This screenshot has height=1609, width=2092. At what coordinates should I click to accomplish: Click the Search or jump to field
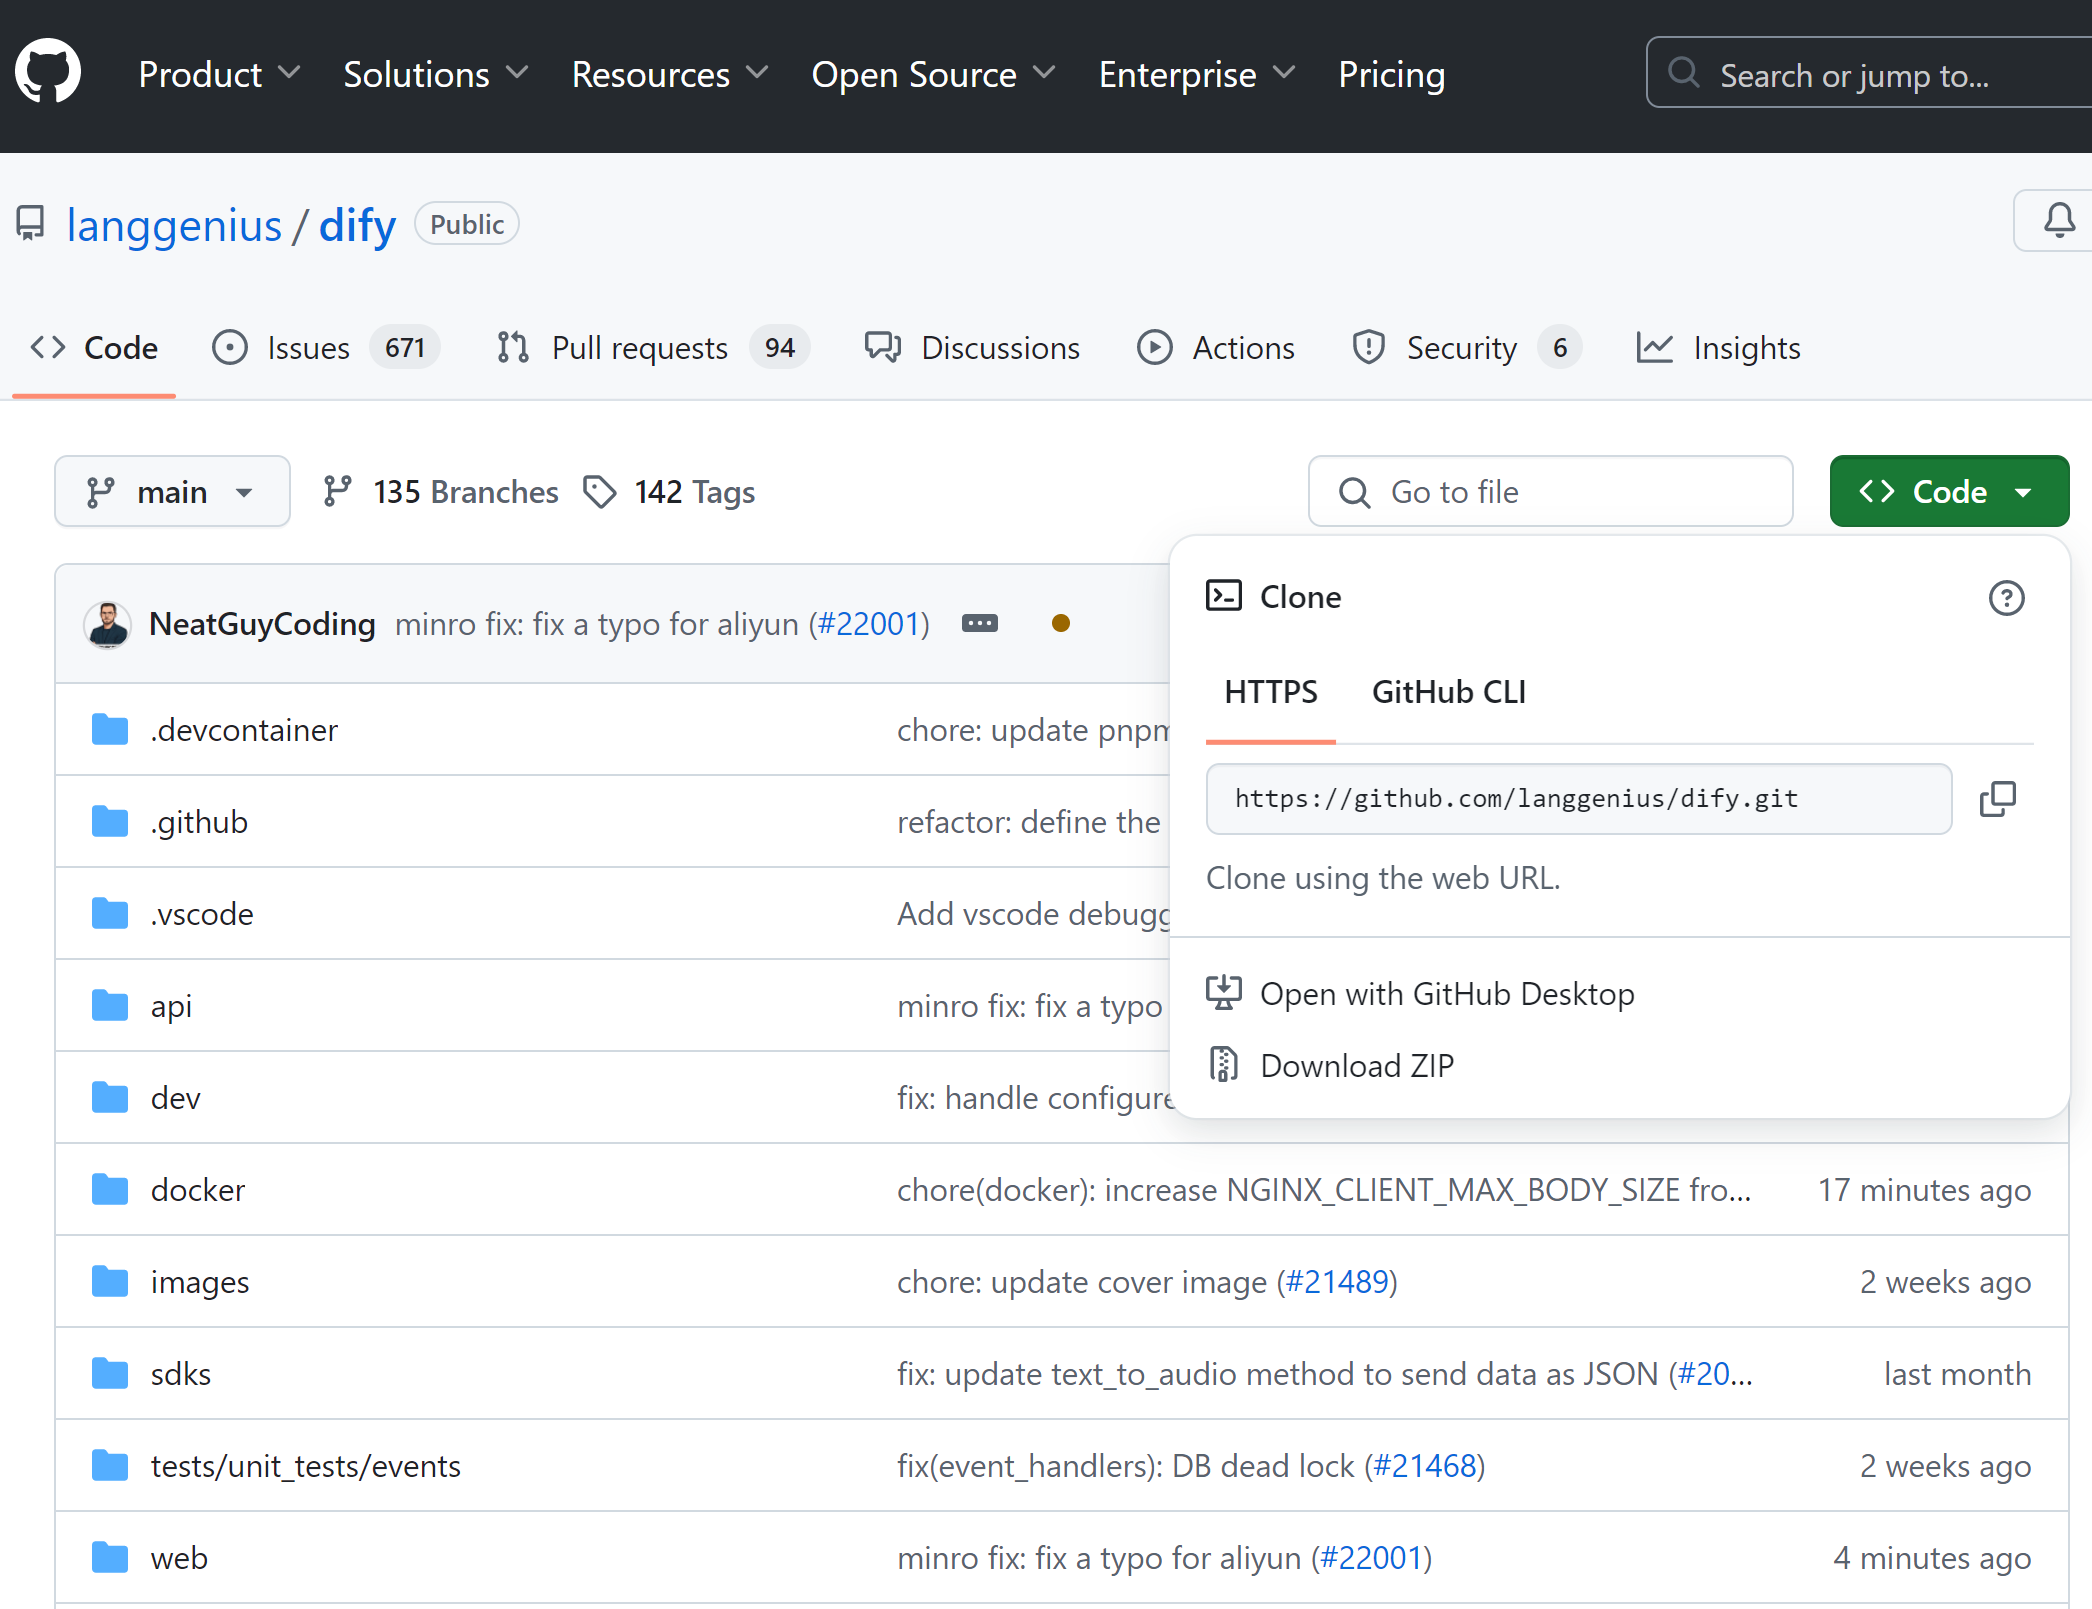1869,73
